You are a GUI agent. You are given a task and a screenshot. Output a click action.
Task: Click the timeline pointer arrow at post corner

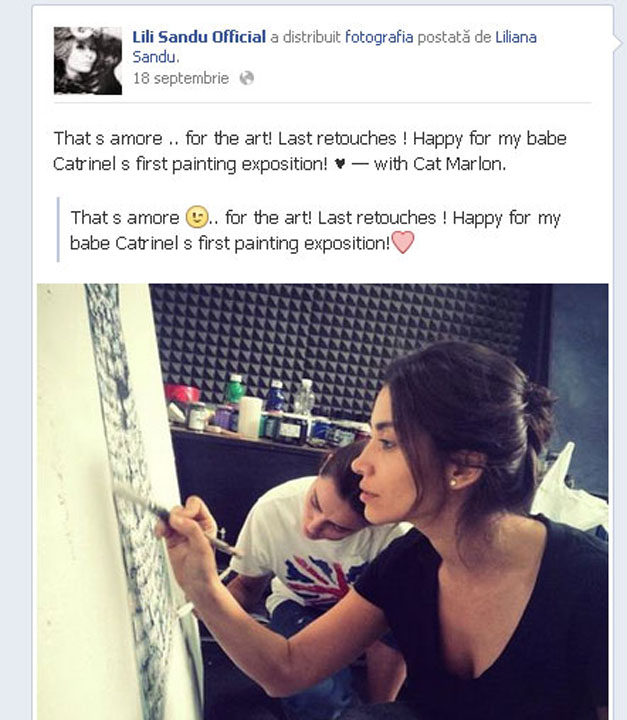pyautogui.click(x=617, y=39)
